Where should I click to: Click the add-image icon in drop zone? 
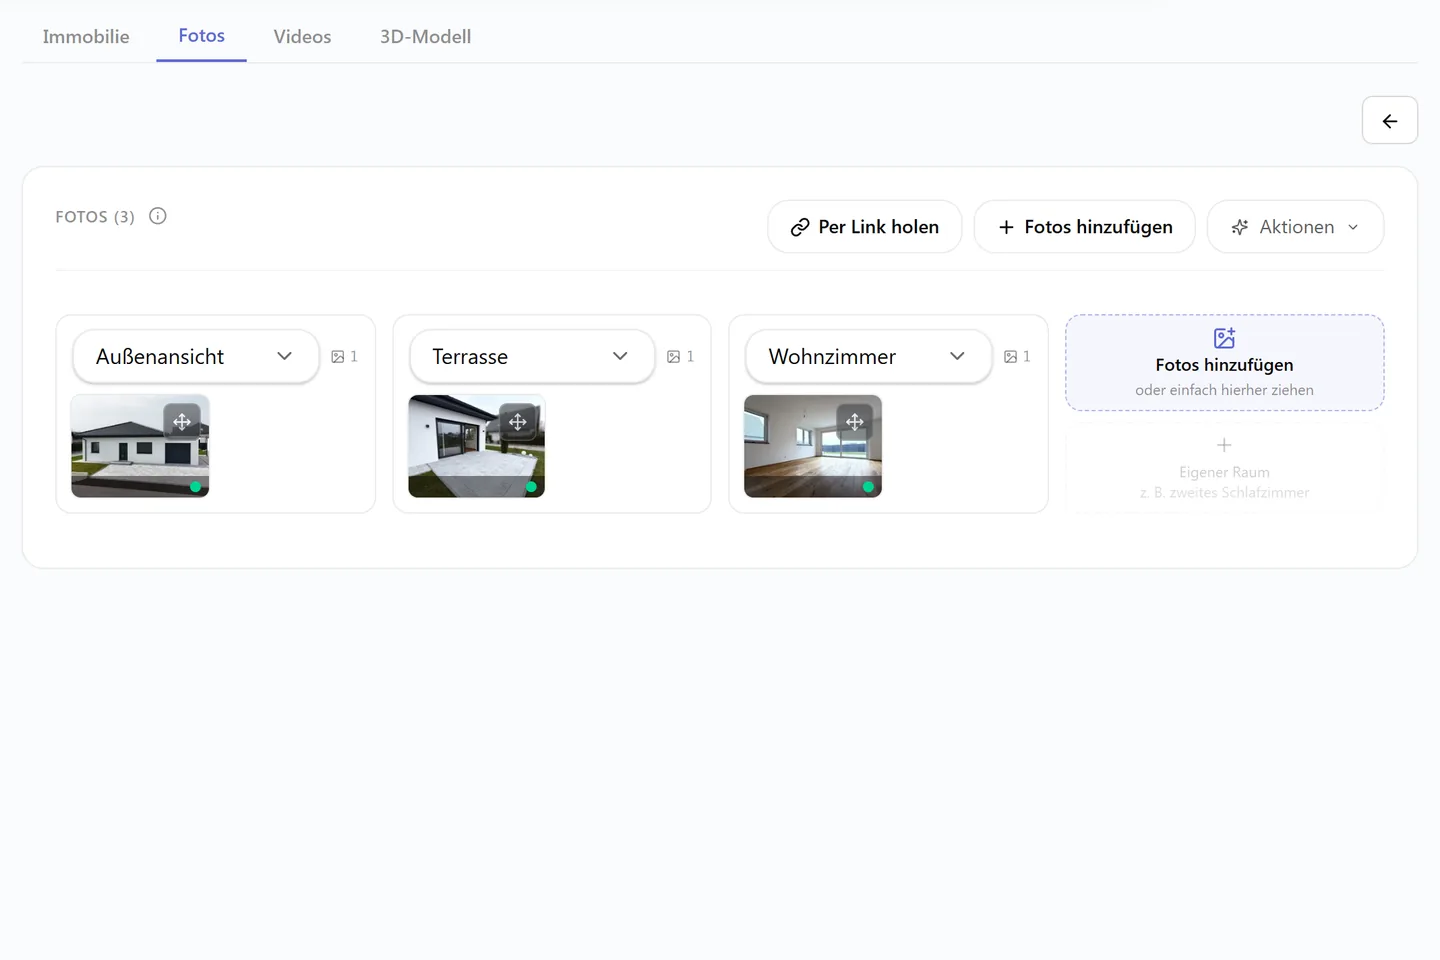pyautogui.click(x=1224, y=338)
